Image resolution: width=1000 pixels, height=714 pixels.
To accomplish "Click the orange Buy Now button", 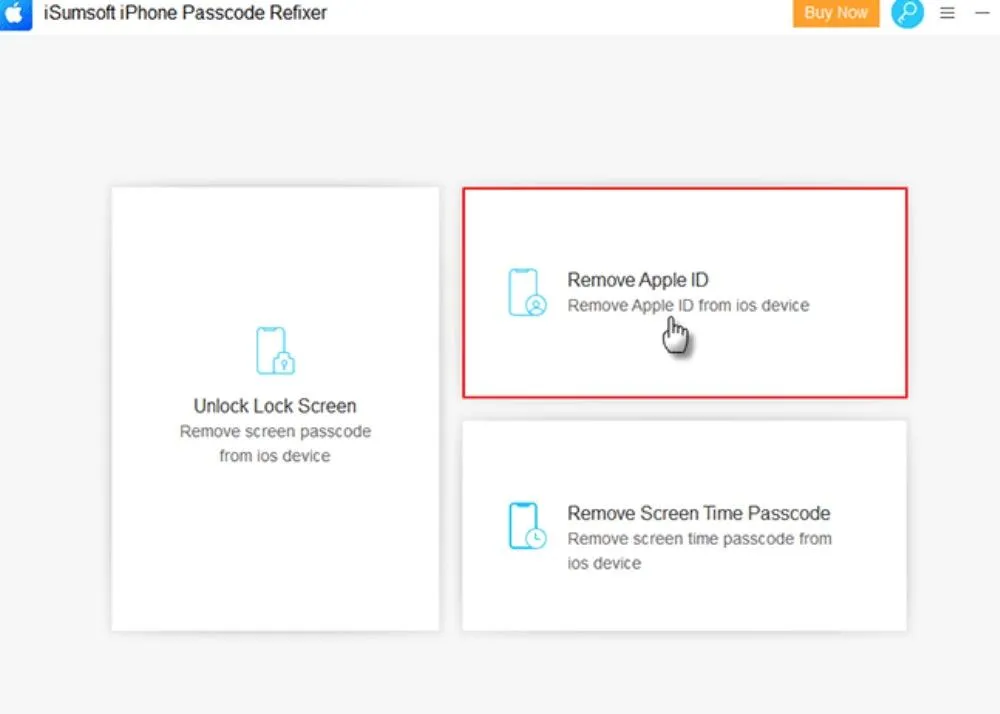I will tap(835, 13).
